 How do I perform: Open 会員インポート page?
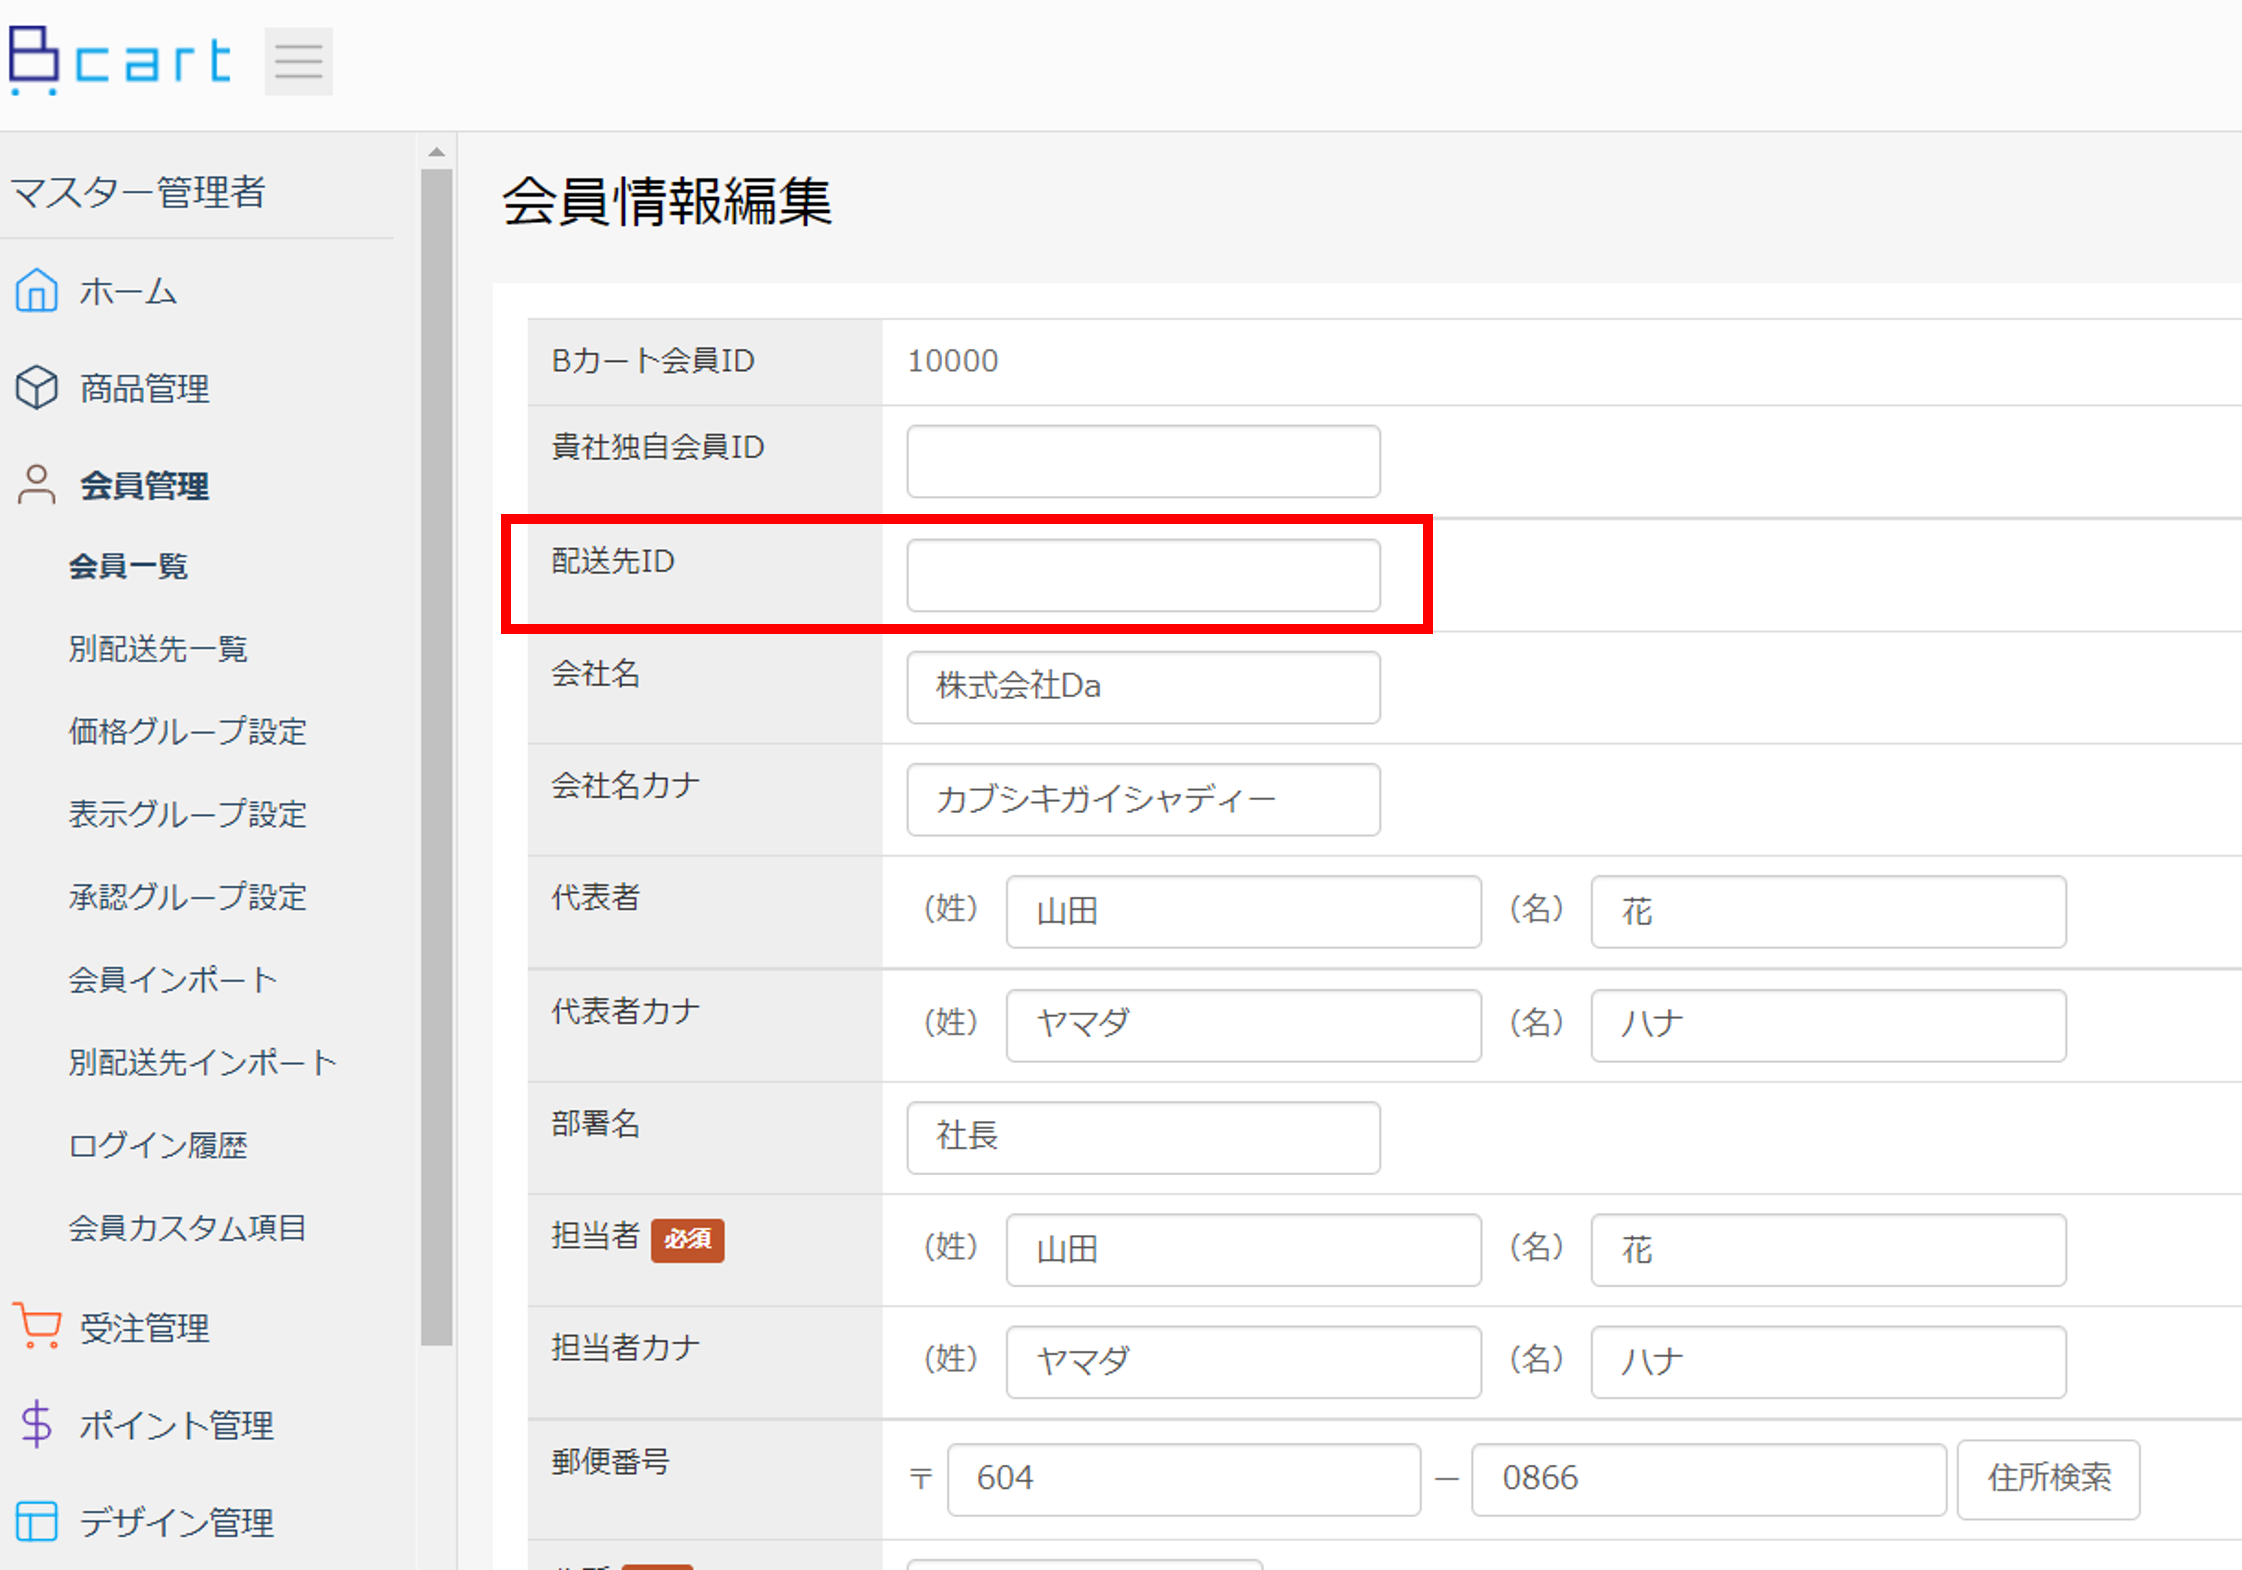[x=172, y=980]
